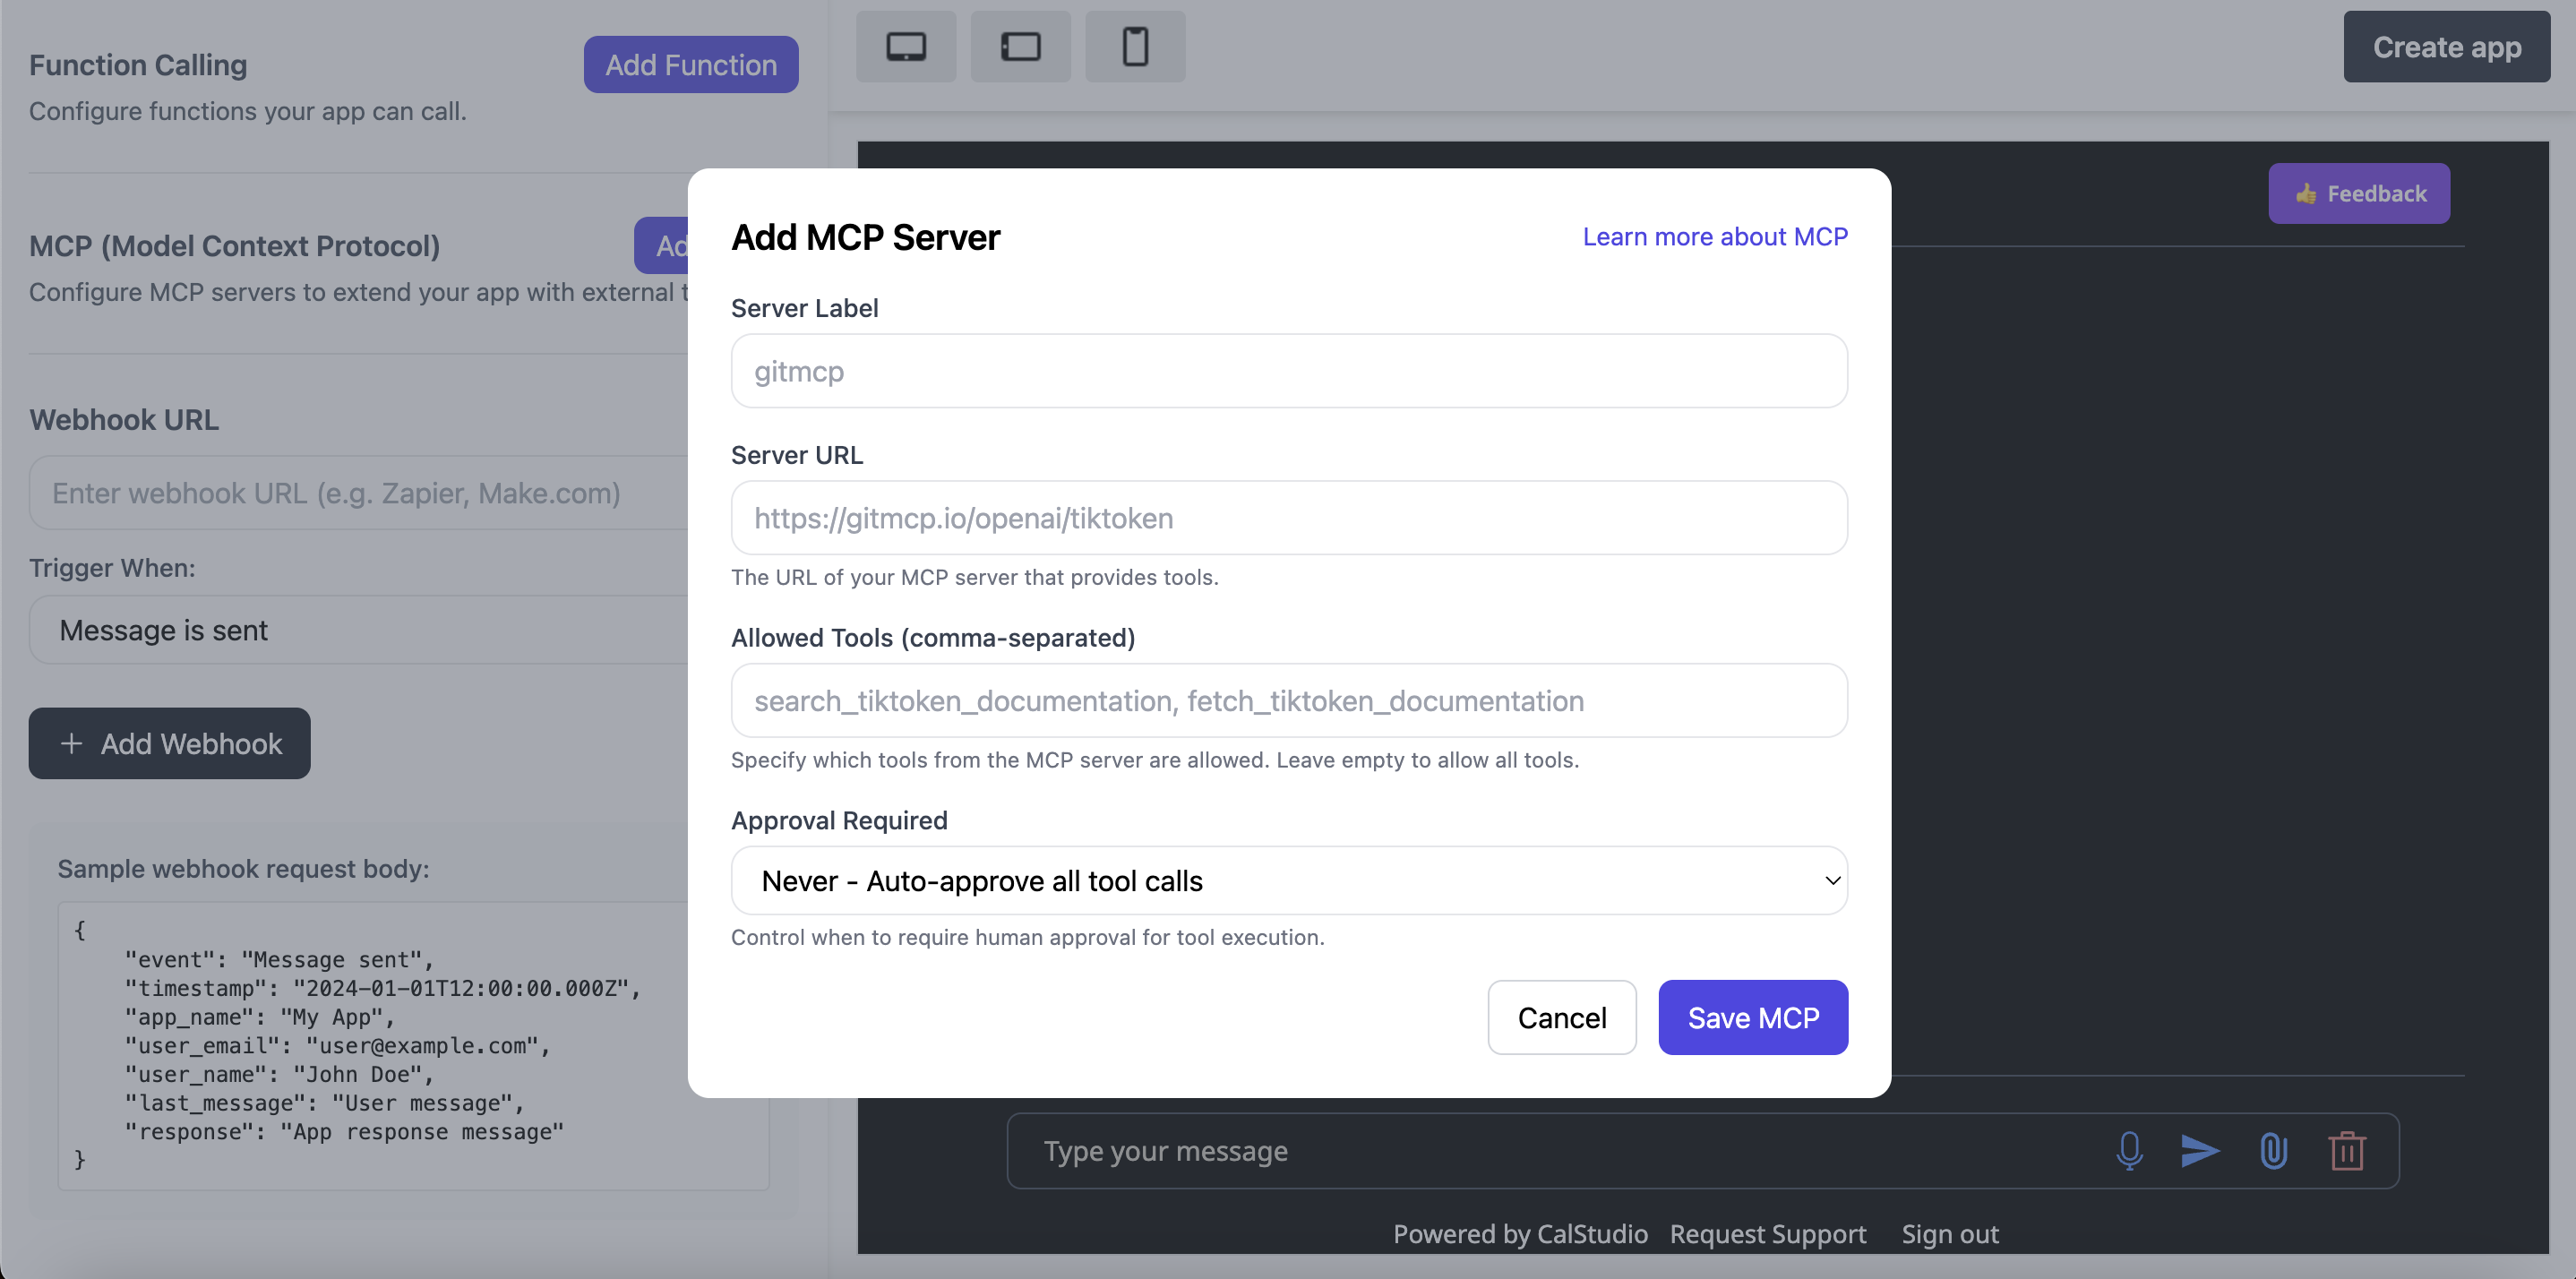Click the trash icon to clear chat
This screenshot has height=1279, width=2576.
[2347, 1151]
